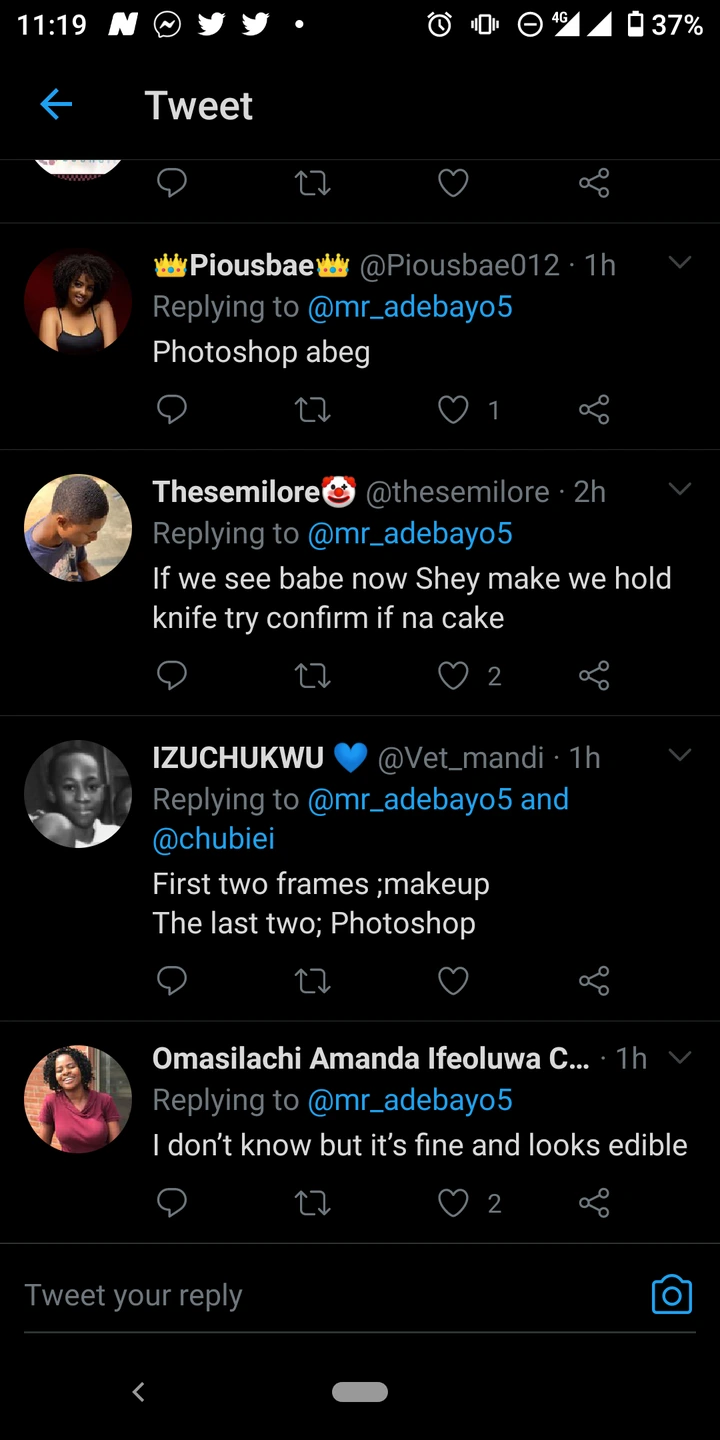This screenshot has width=720, height=1440.
Task: Open options chevron on Piousbae's tweet
Action: point(680,263)
